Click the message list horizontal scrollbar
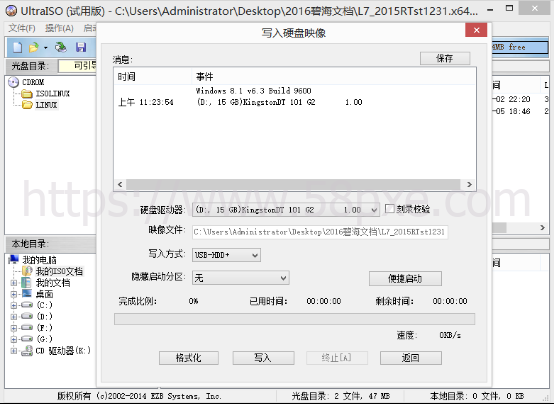Screen dimensions: 554x404 click(x=294, y=184)
